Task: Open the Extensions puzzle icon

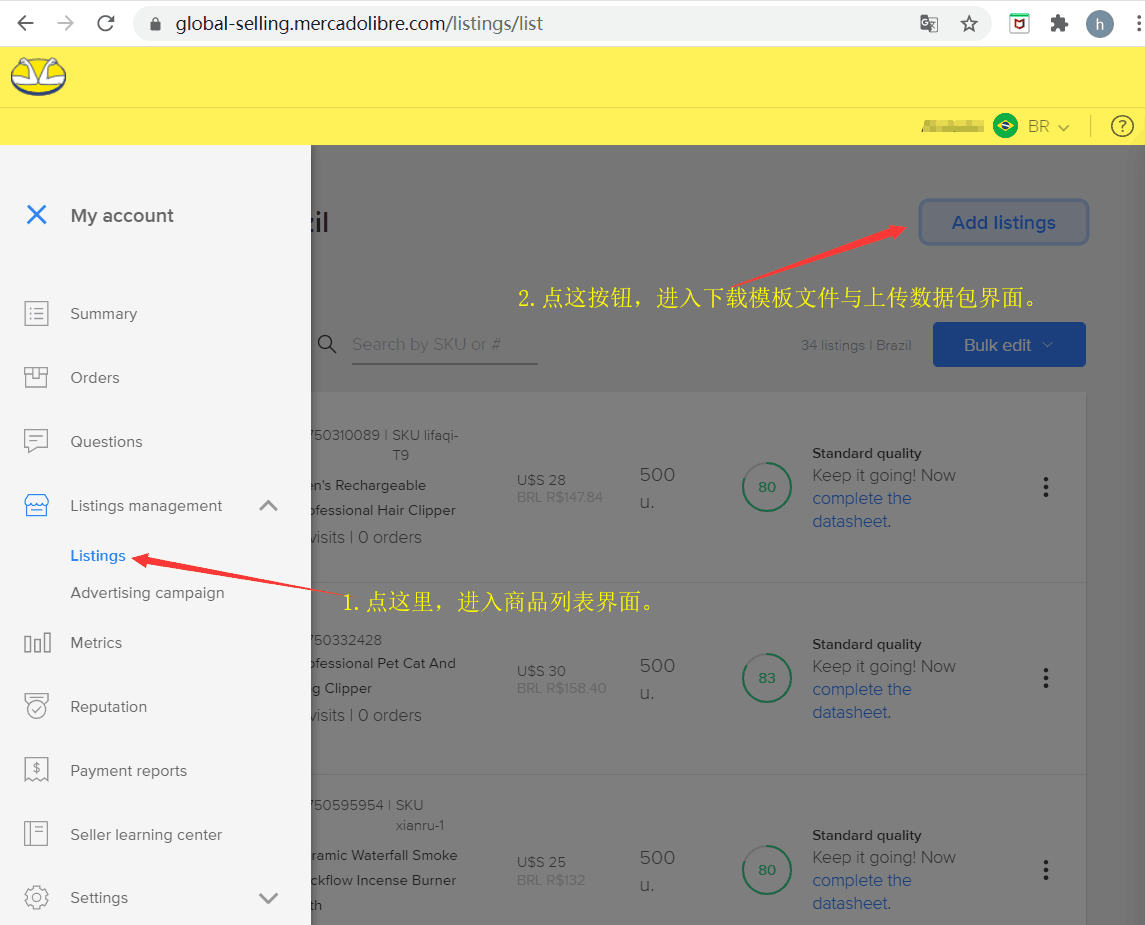Action: point(1059,23)
